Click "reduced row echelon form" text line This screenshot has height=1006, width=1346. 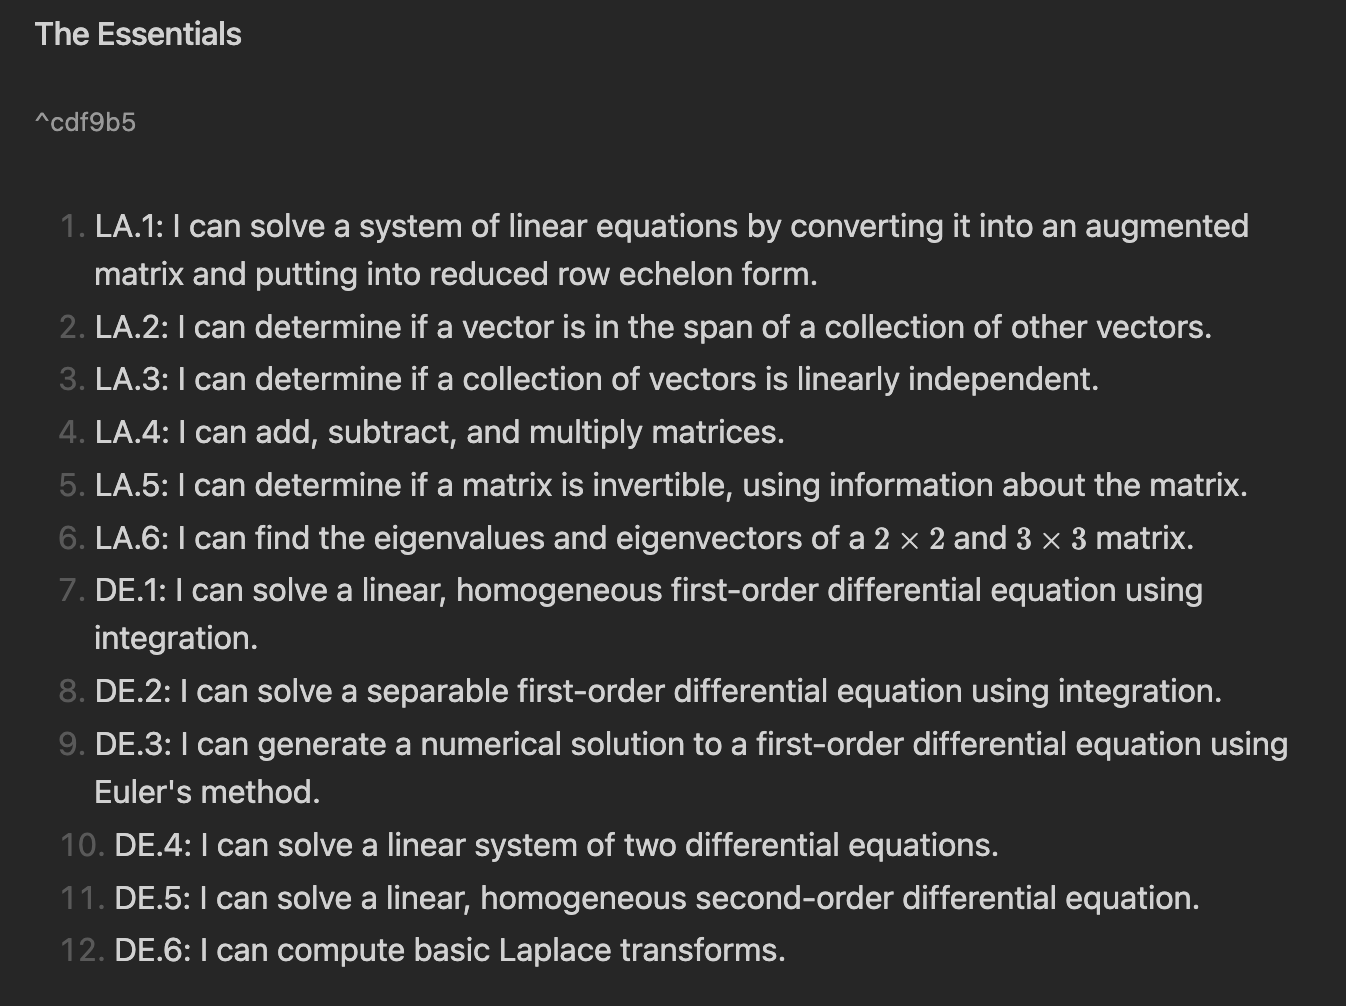456,274
